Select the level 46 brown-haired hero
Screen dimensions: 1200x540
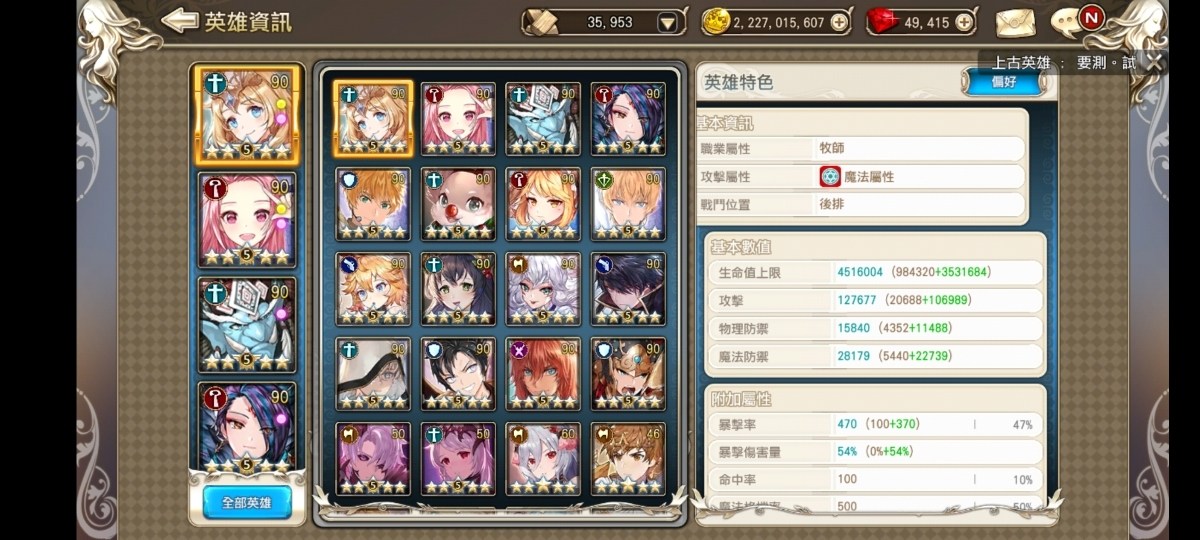pyautogui.click(x=628, y=459)
